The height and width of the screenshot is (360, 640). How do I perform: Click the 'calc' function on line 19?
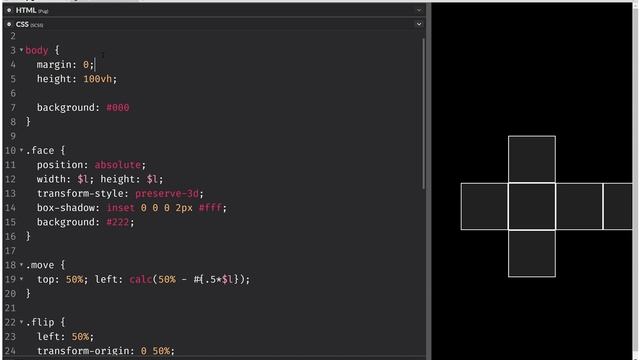[x=141, y=279]
